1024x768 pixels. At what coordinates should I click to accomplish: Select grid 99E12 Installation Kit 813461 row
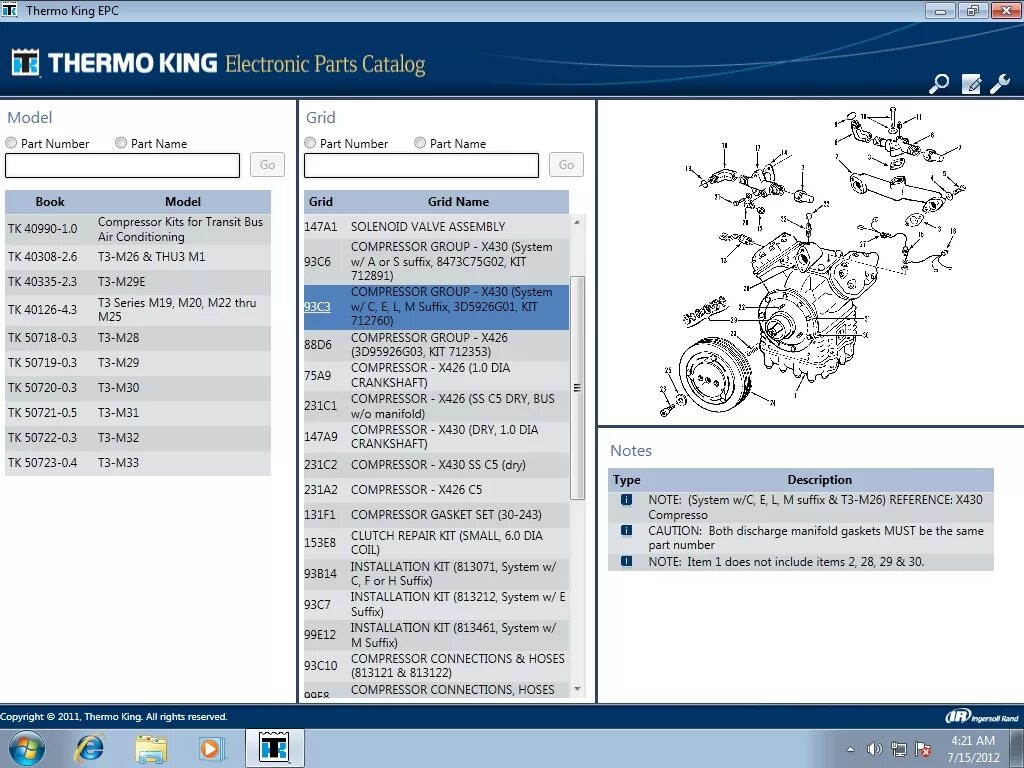point(436,635)
